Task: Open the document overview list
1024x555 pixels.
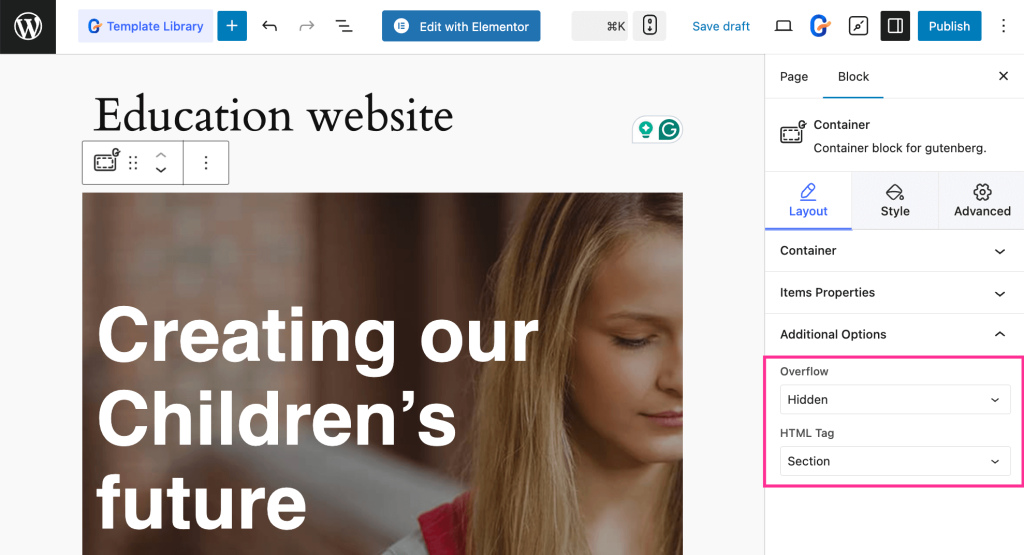Action: tap(344, 26)
